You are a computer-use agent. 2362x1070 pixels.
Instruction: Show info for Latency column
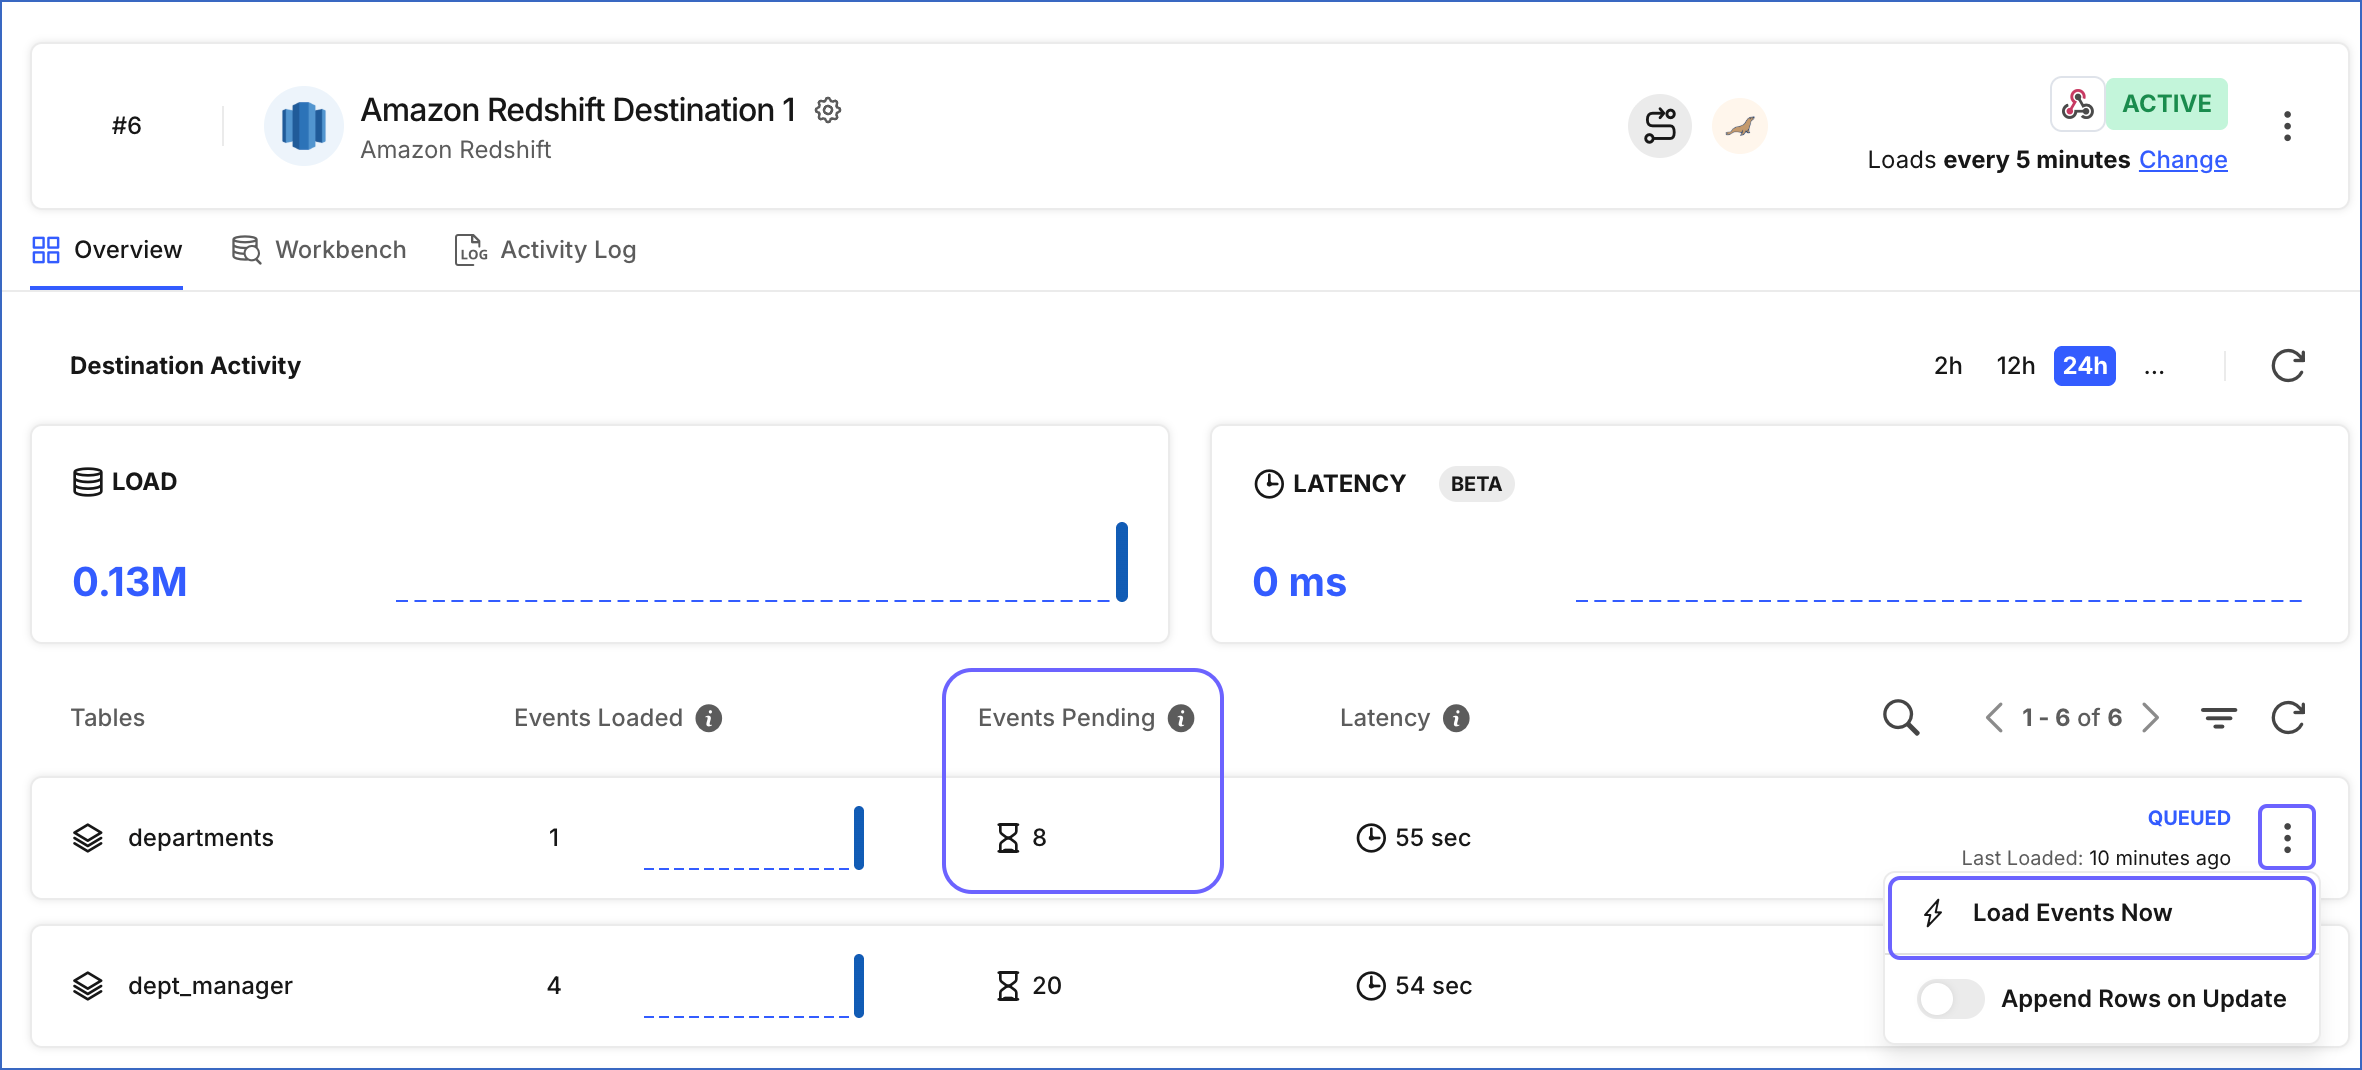pyautogui.click(x=1457, y=718)
